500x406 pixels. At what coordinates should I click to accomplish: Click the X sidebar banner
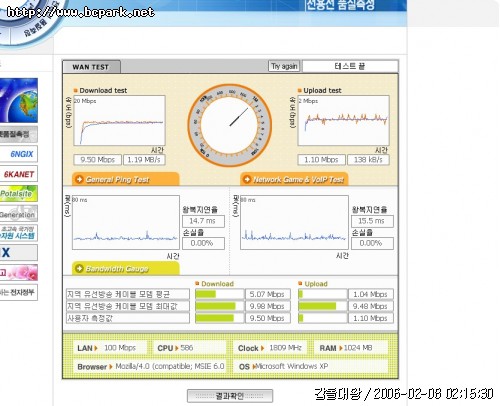coord(19,253)
